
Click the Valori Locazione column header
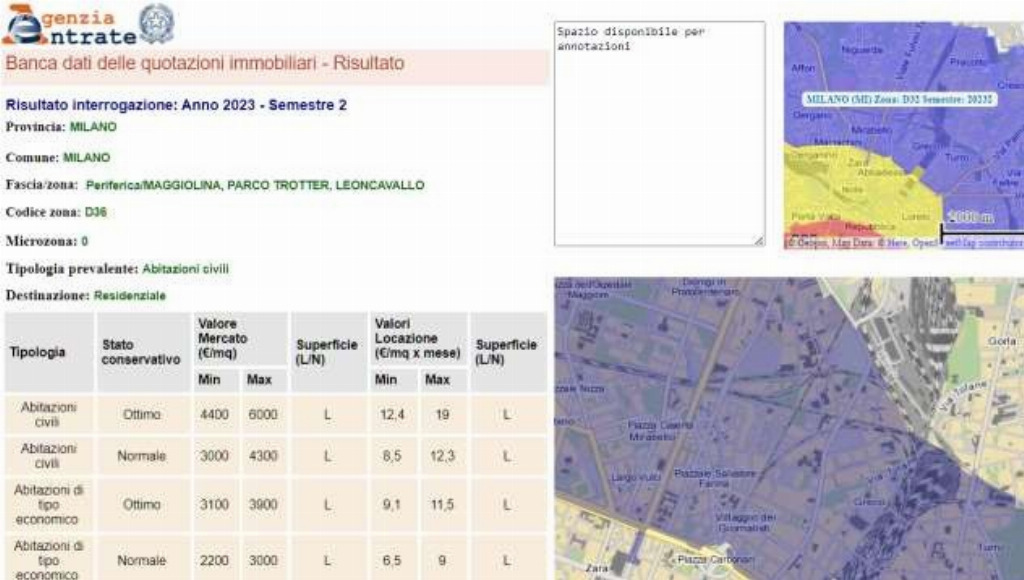pos(417,339)
